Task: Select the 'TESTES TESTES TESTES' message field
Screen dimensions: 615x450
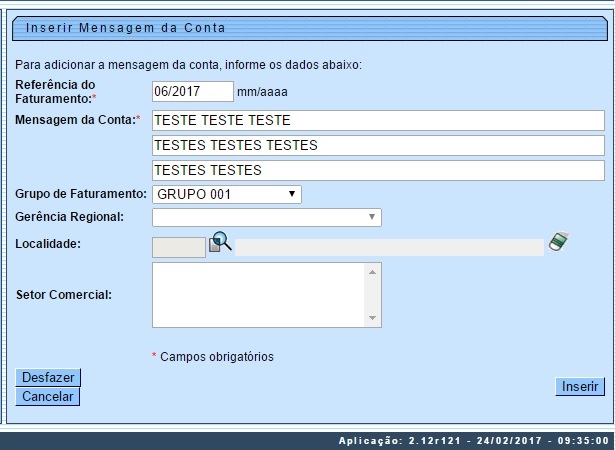Action: pyautogui.click(x=378, y=145)
